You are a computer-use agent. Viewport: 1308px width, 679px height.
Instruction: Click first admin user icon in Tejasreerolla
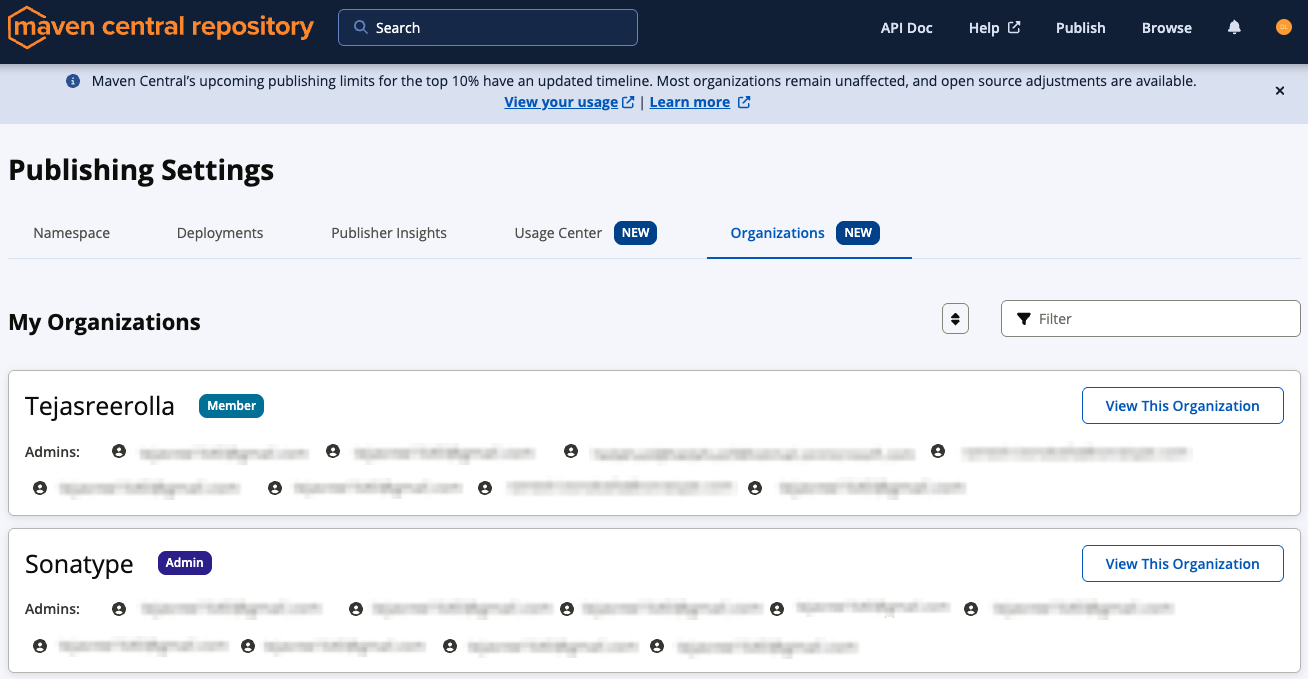coord(119,452)
